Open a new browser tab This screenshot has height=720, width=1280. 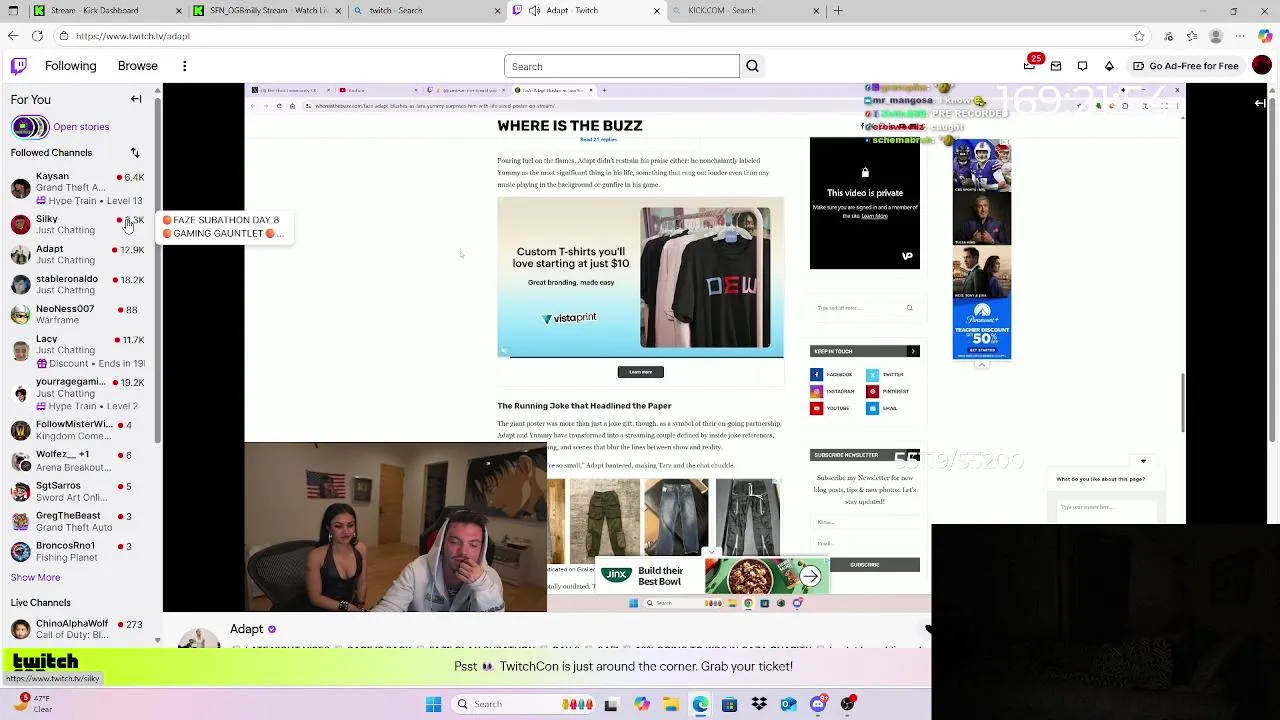(x=838, y=10)
